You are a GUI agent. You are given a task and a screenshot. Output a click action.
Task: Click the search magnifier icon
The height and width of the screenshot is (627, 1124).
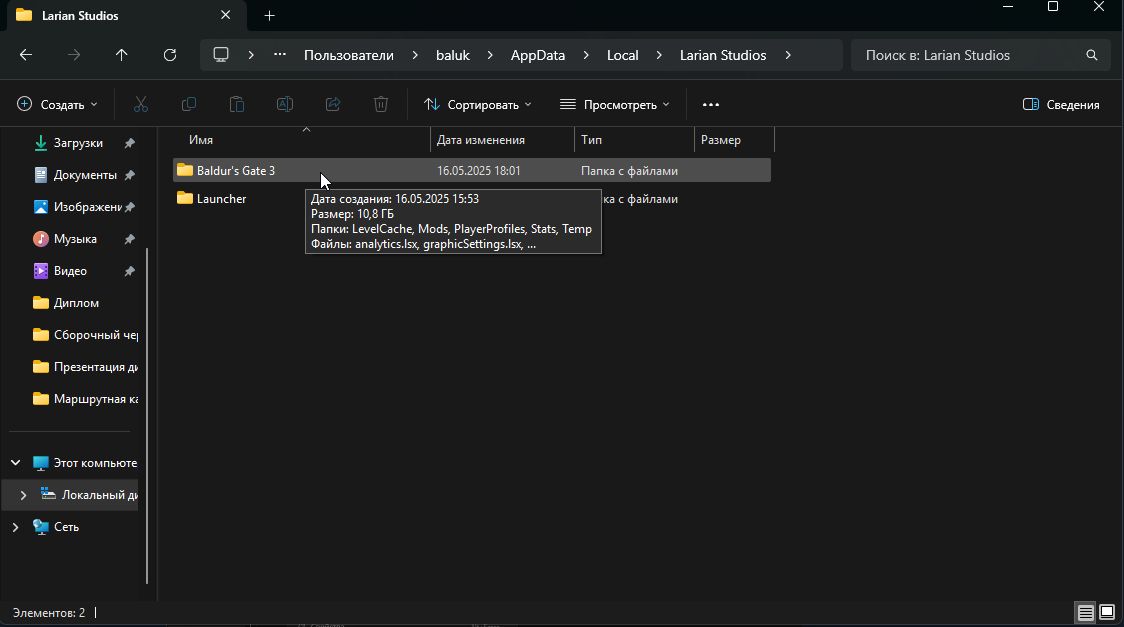(x=1092, y=55)
